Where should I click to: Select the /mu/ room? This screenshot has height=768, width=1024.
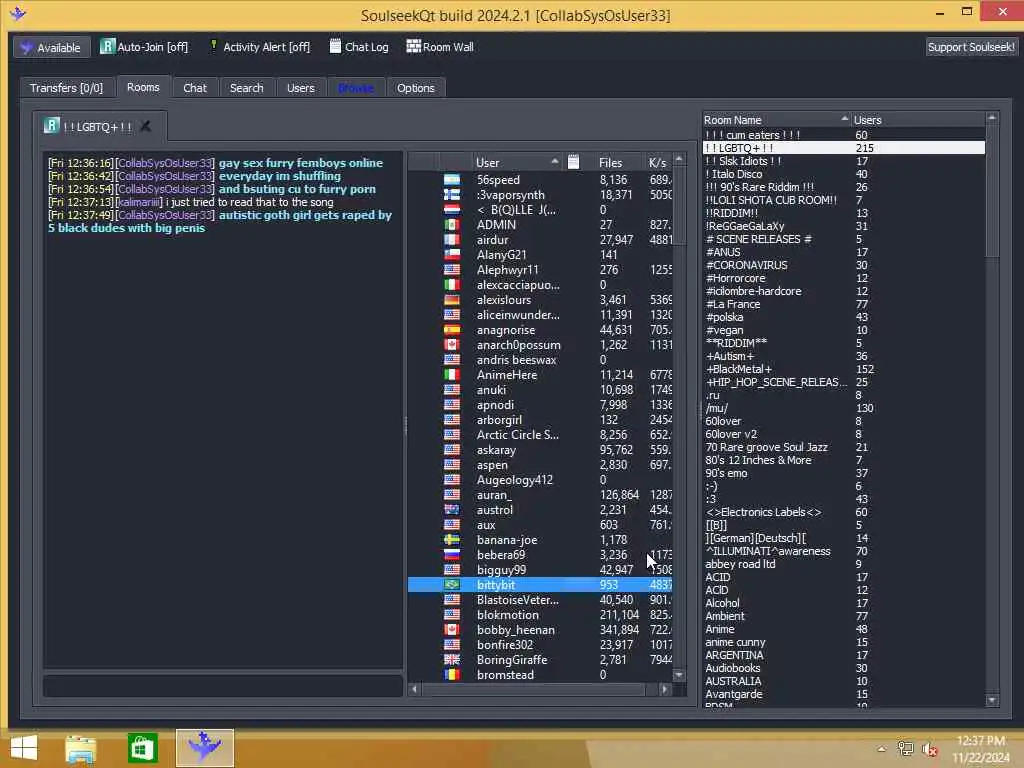(x=844, y=408)
